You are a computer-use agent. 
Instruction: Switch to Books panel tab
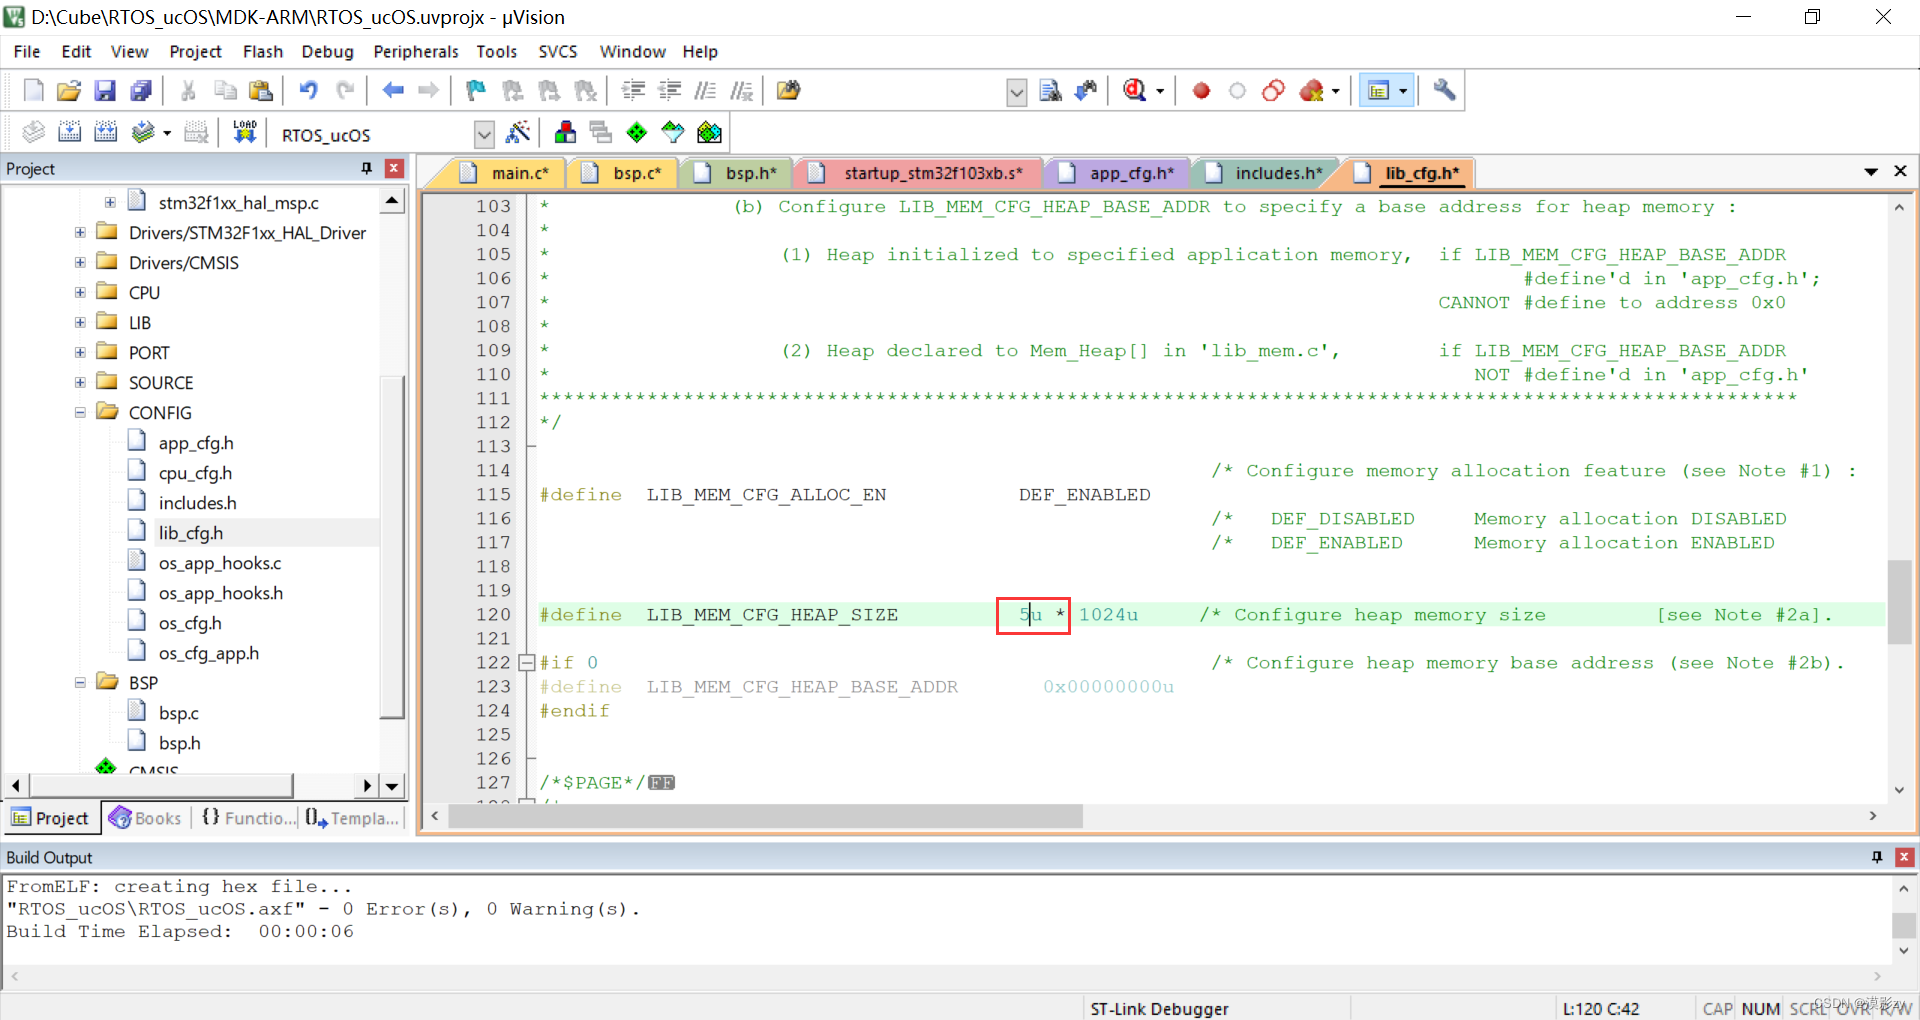[146, 818]
